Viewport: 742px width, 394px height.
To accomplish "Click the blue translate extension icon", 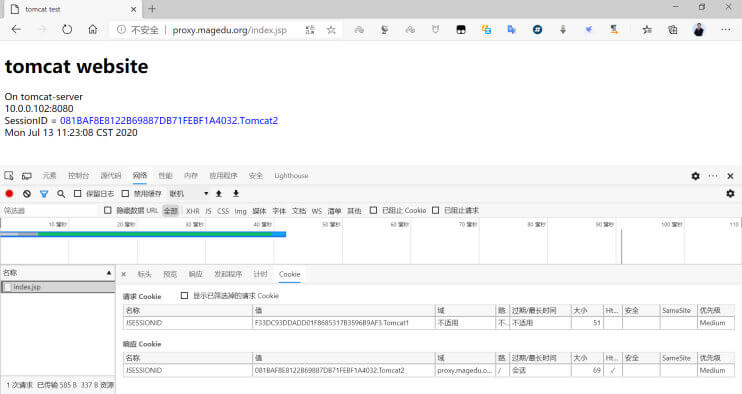I will click(x=512, y=30).
